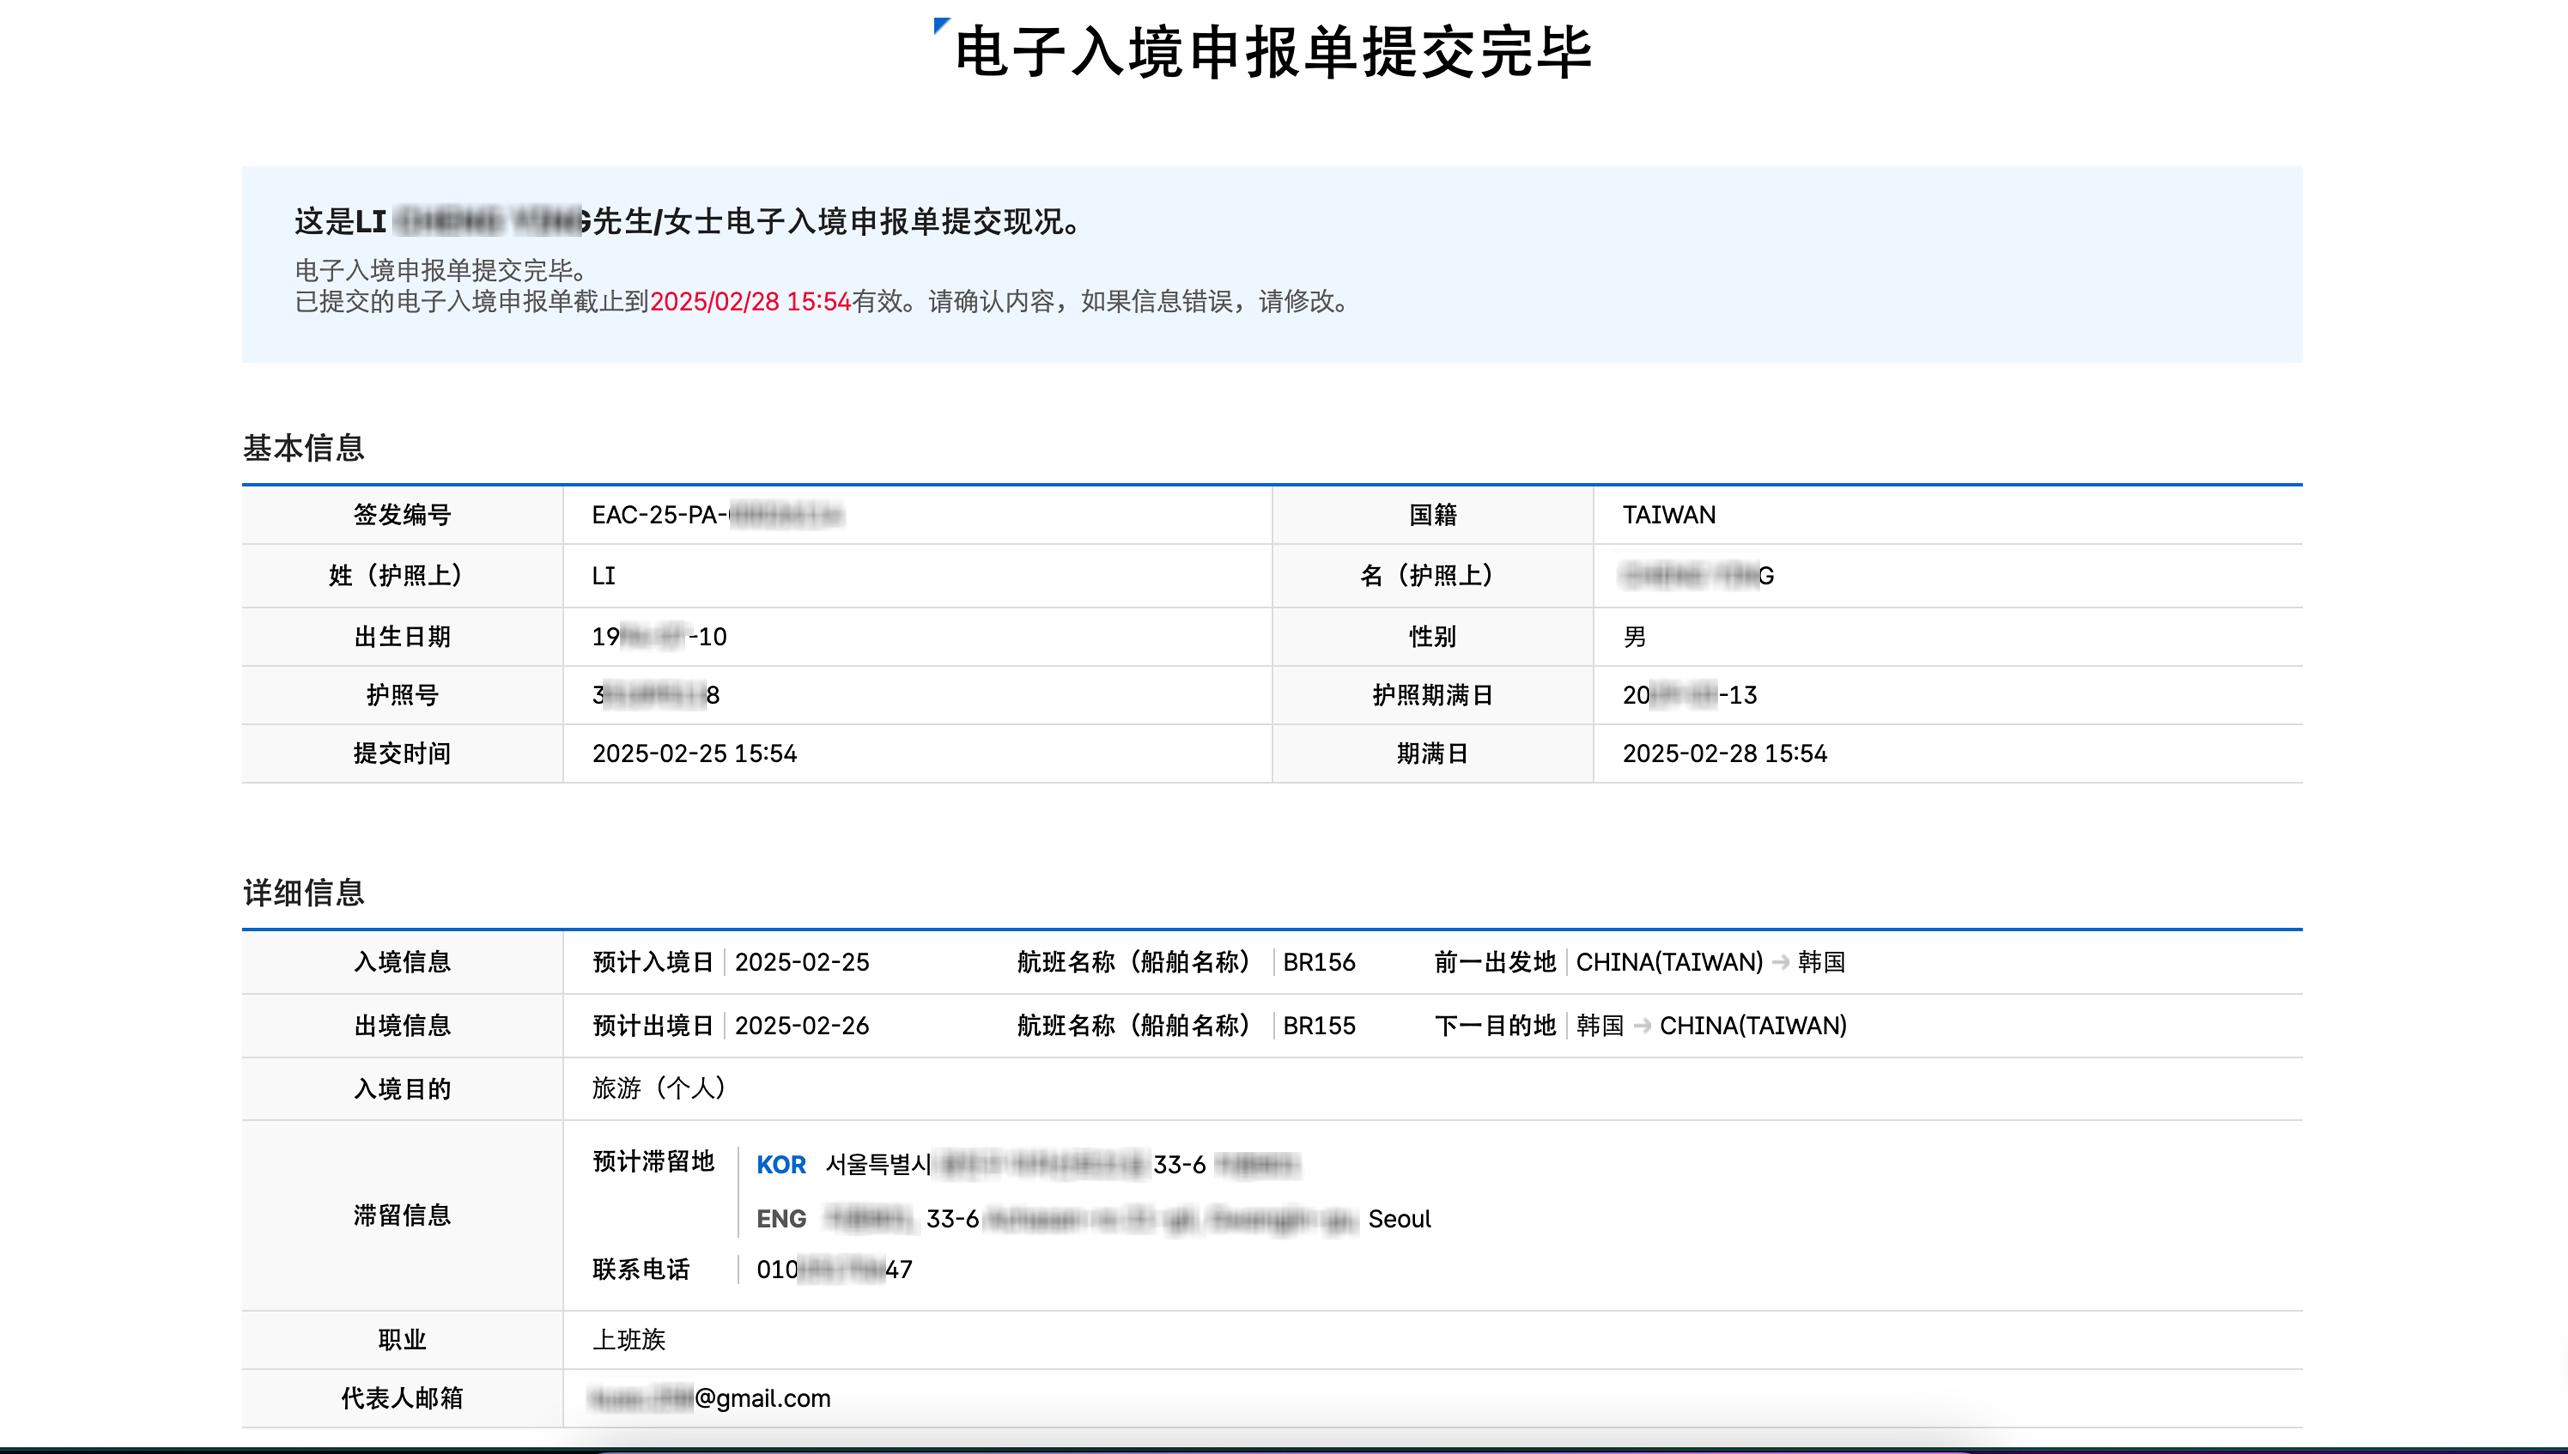
Task: Click the ENG address label
Action: 780,1219
